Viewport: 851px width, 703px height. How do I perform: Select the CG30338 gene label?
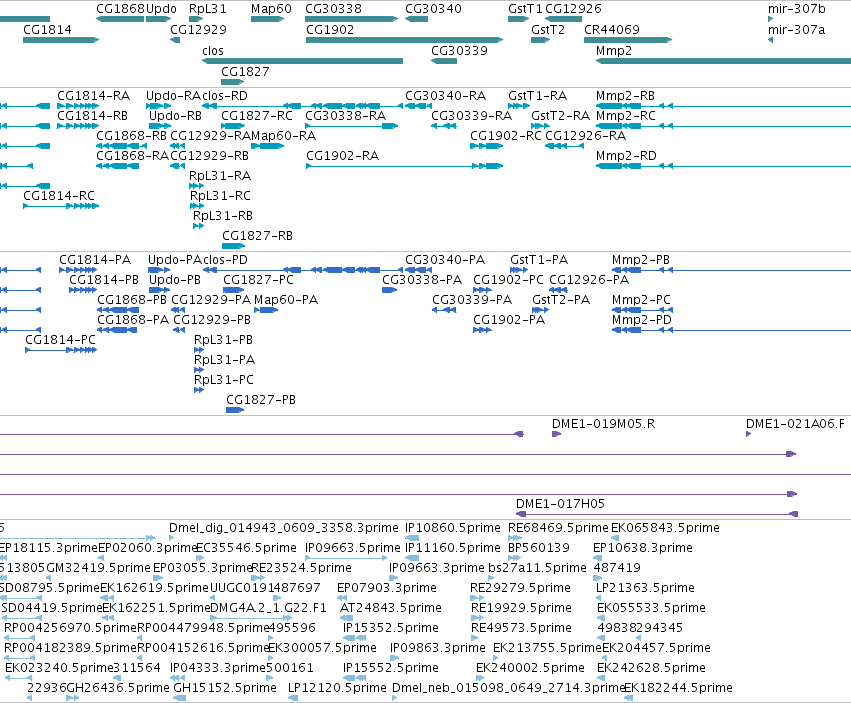333,9
